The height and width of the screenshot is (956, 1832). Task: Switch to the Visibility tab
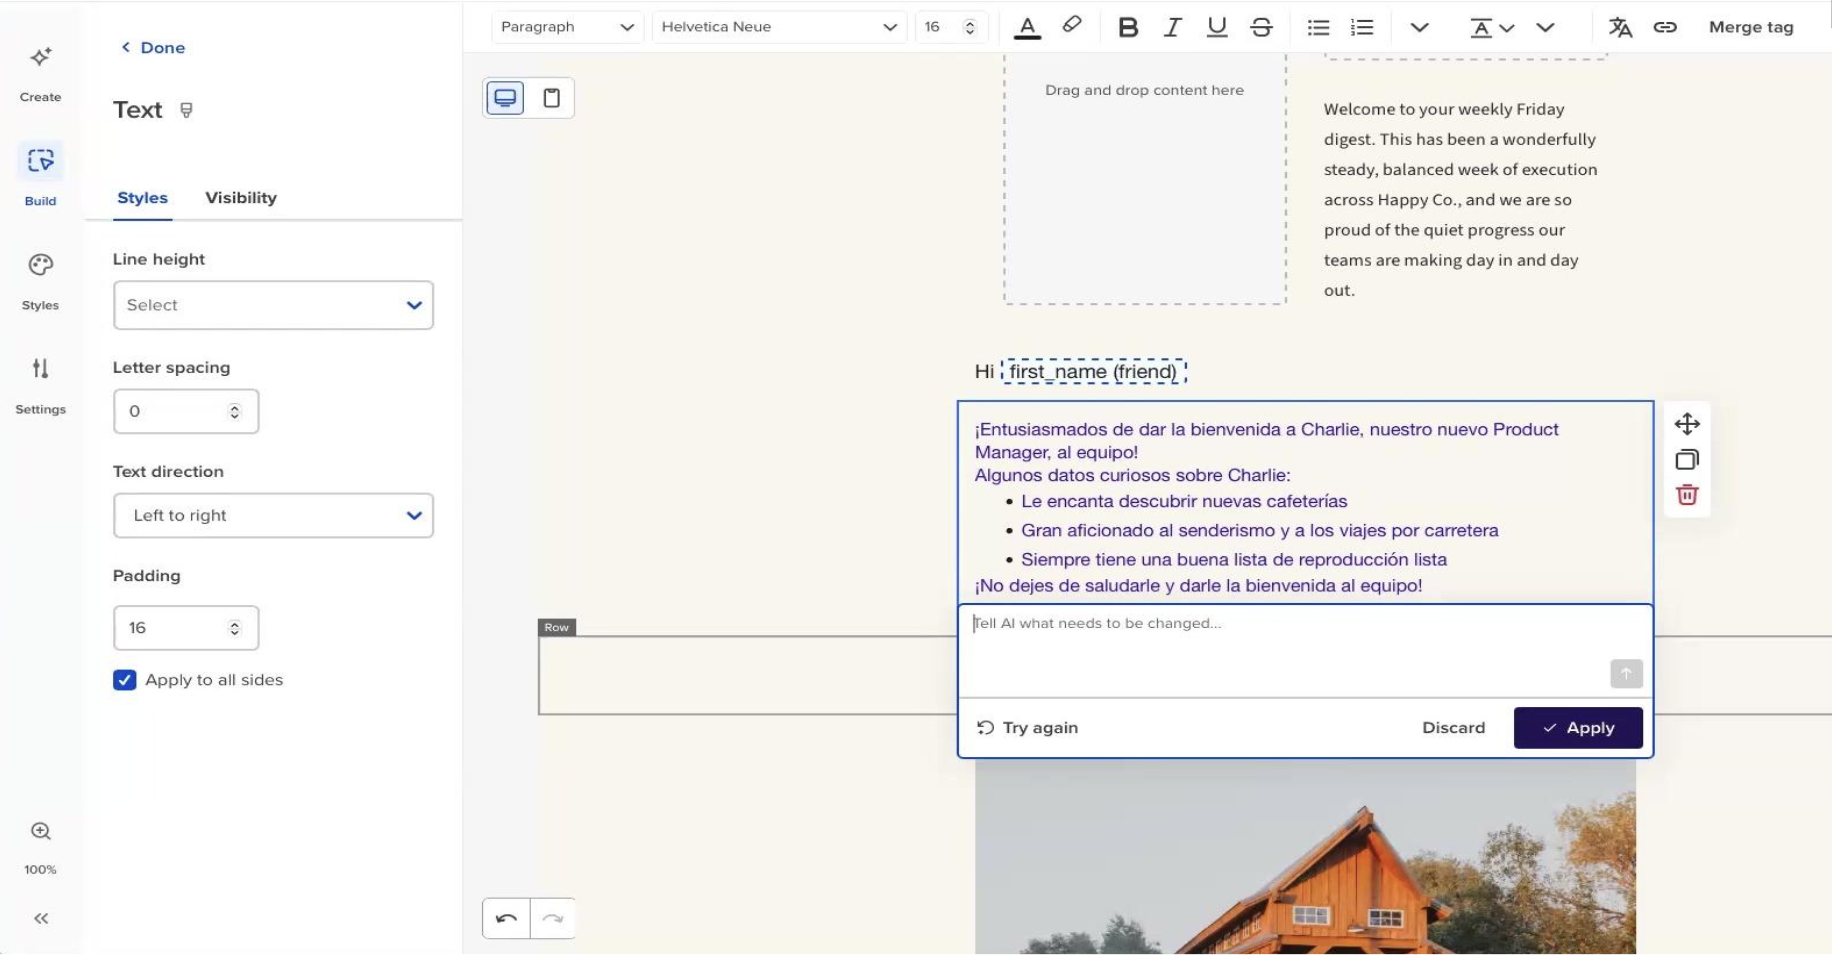(241, 198)
